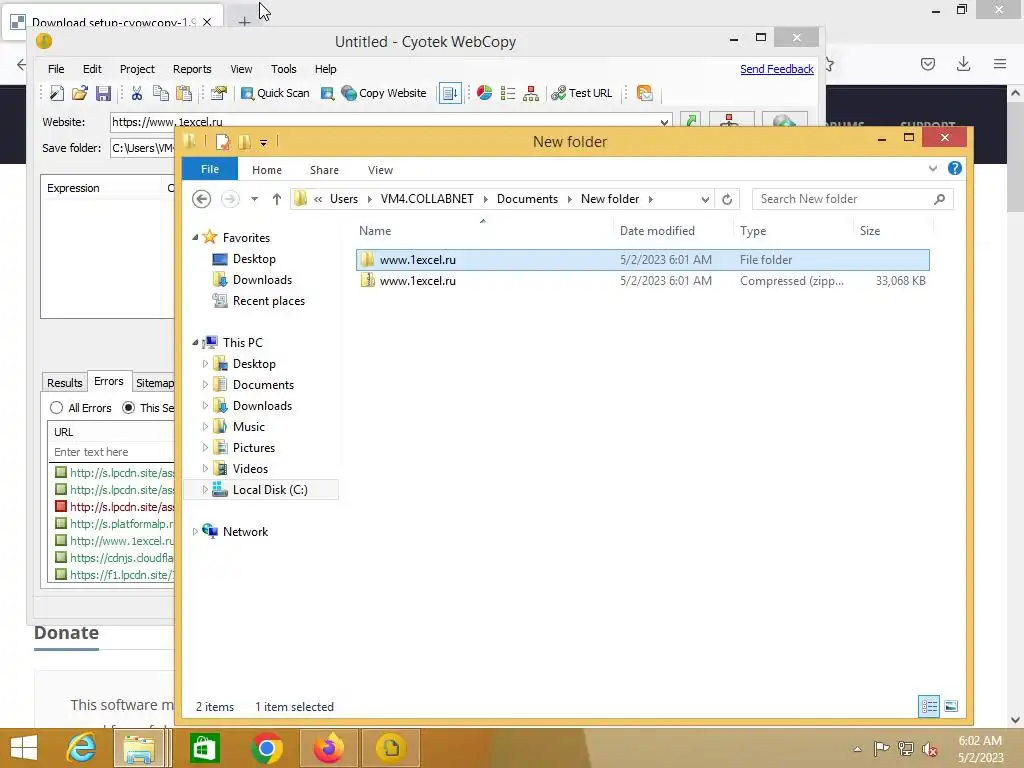Screen dimensions: 1024x768
Task: Toggle the auto-scroll list icon in WebCopy toolbar
Action: tap(450, 93)
